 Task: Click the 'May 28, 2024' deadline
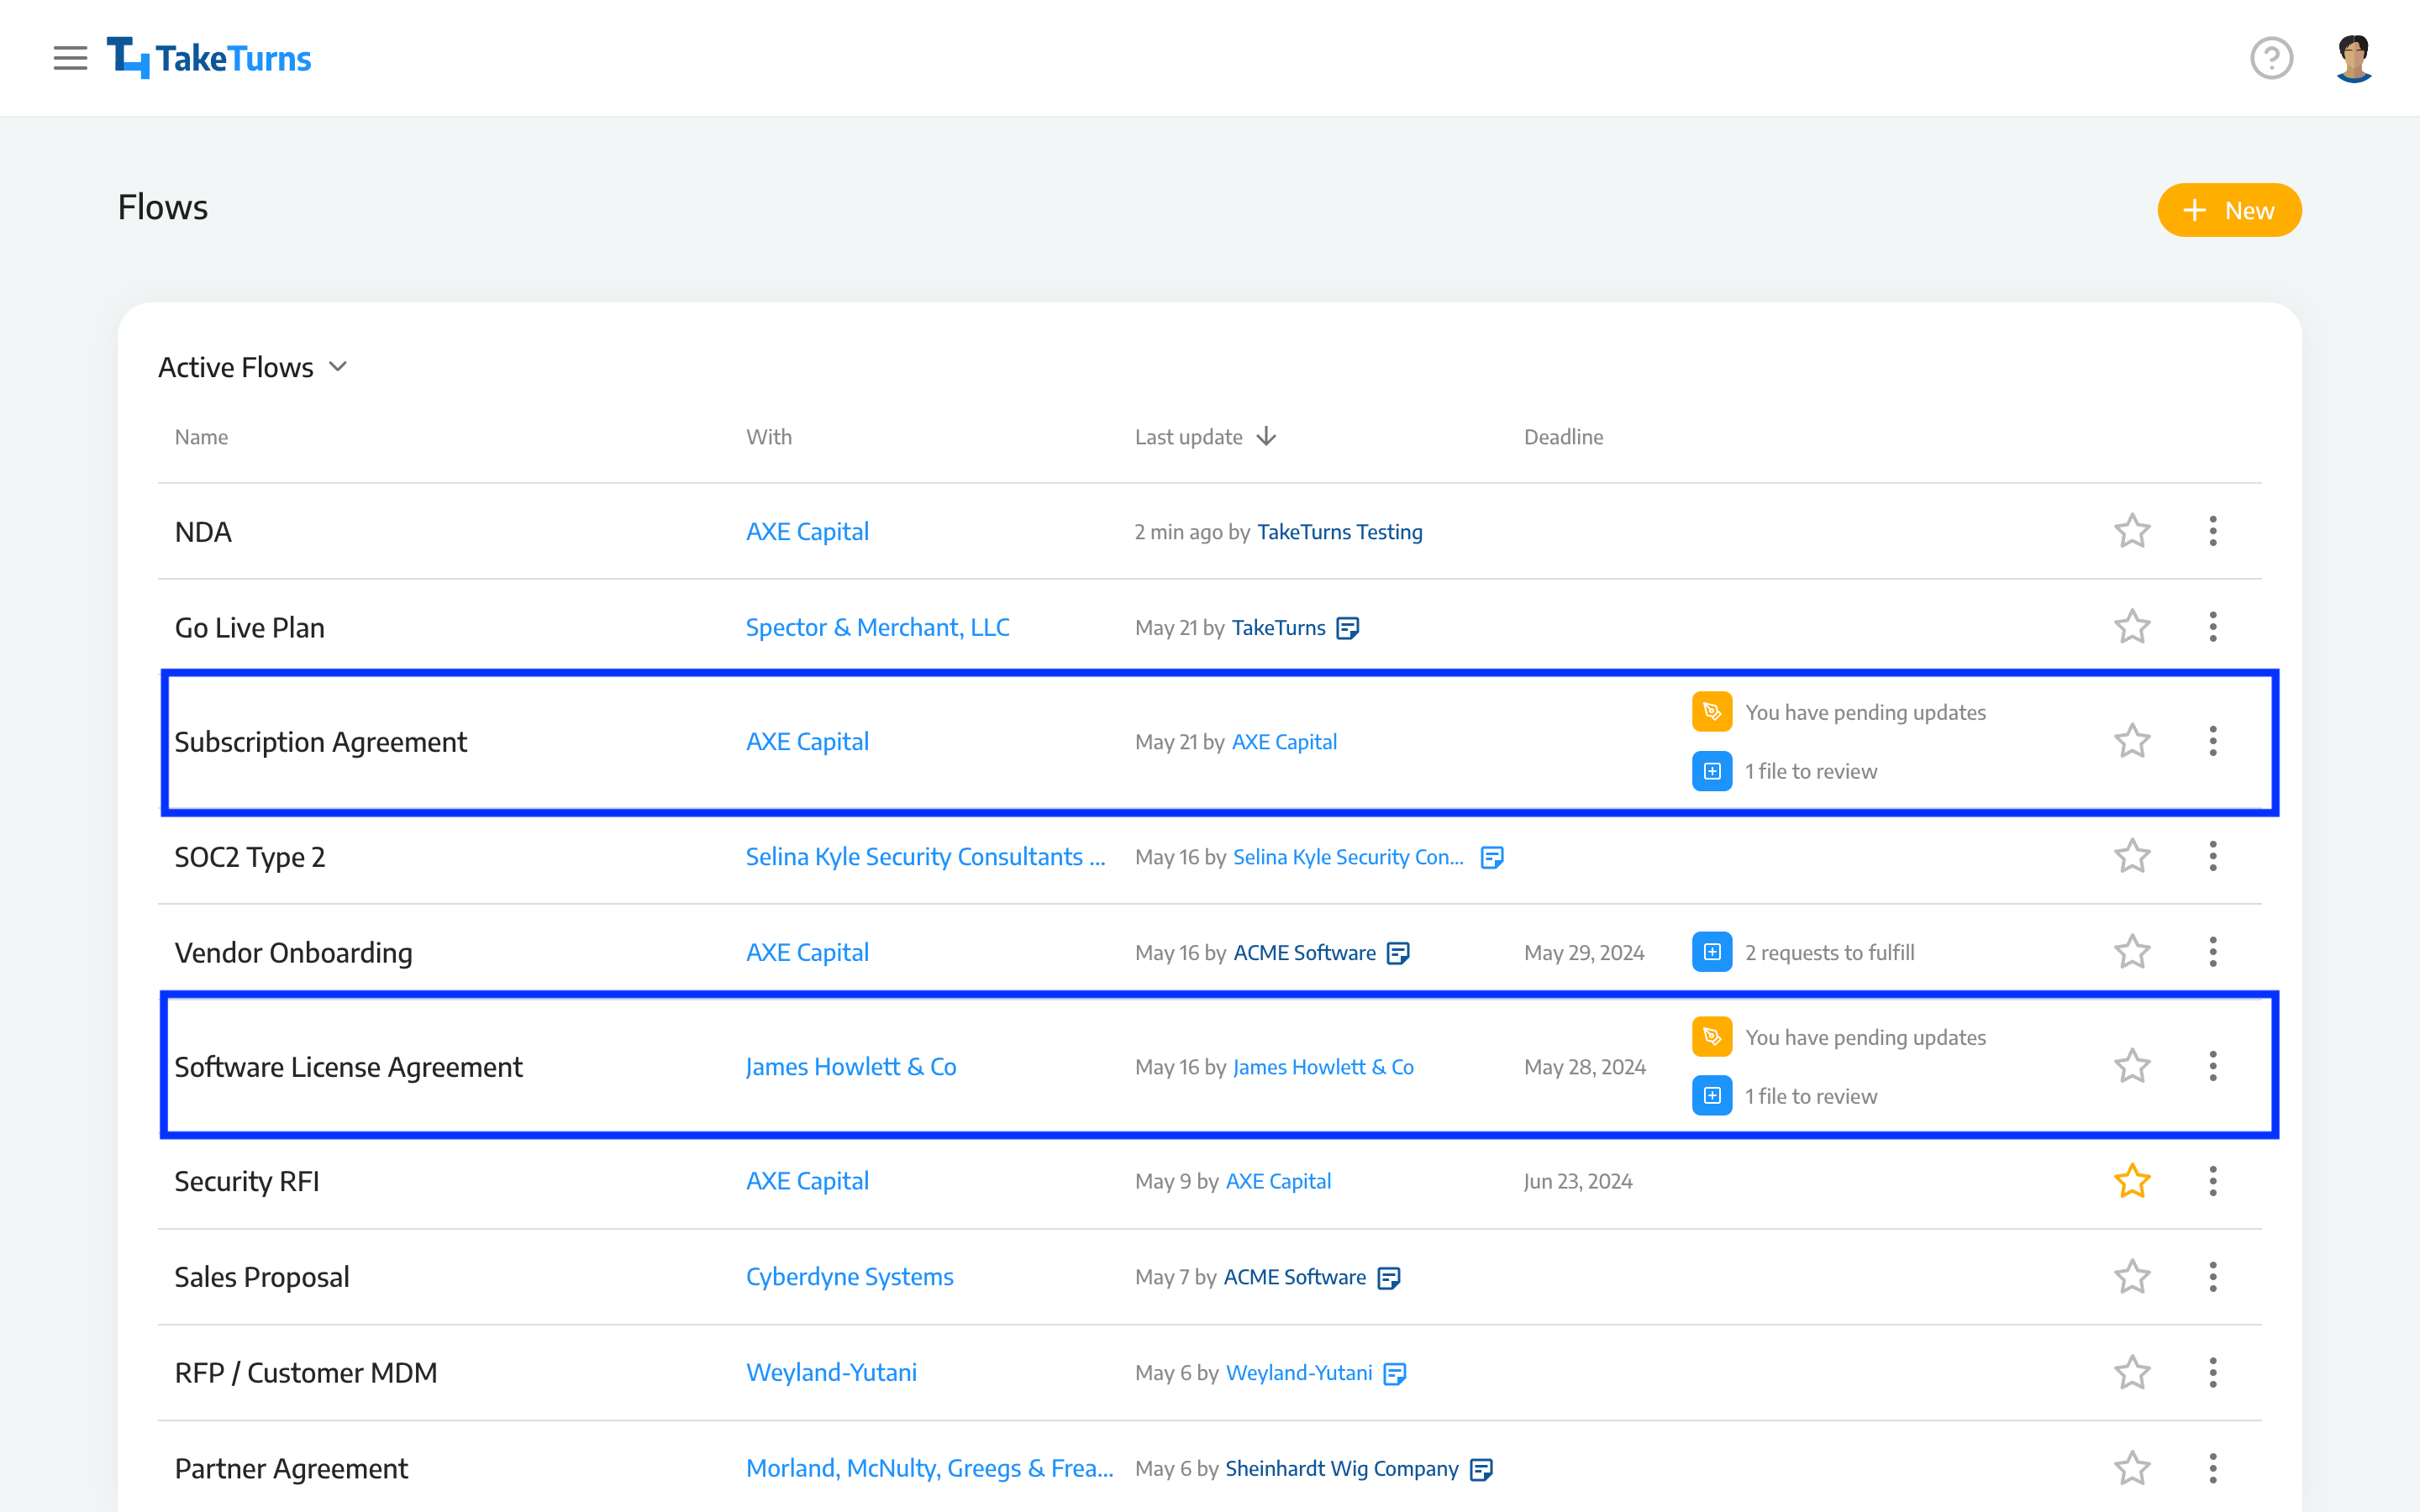1584,1067
